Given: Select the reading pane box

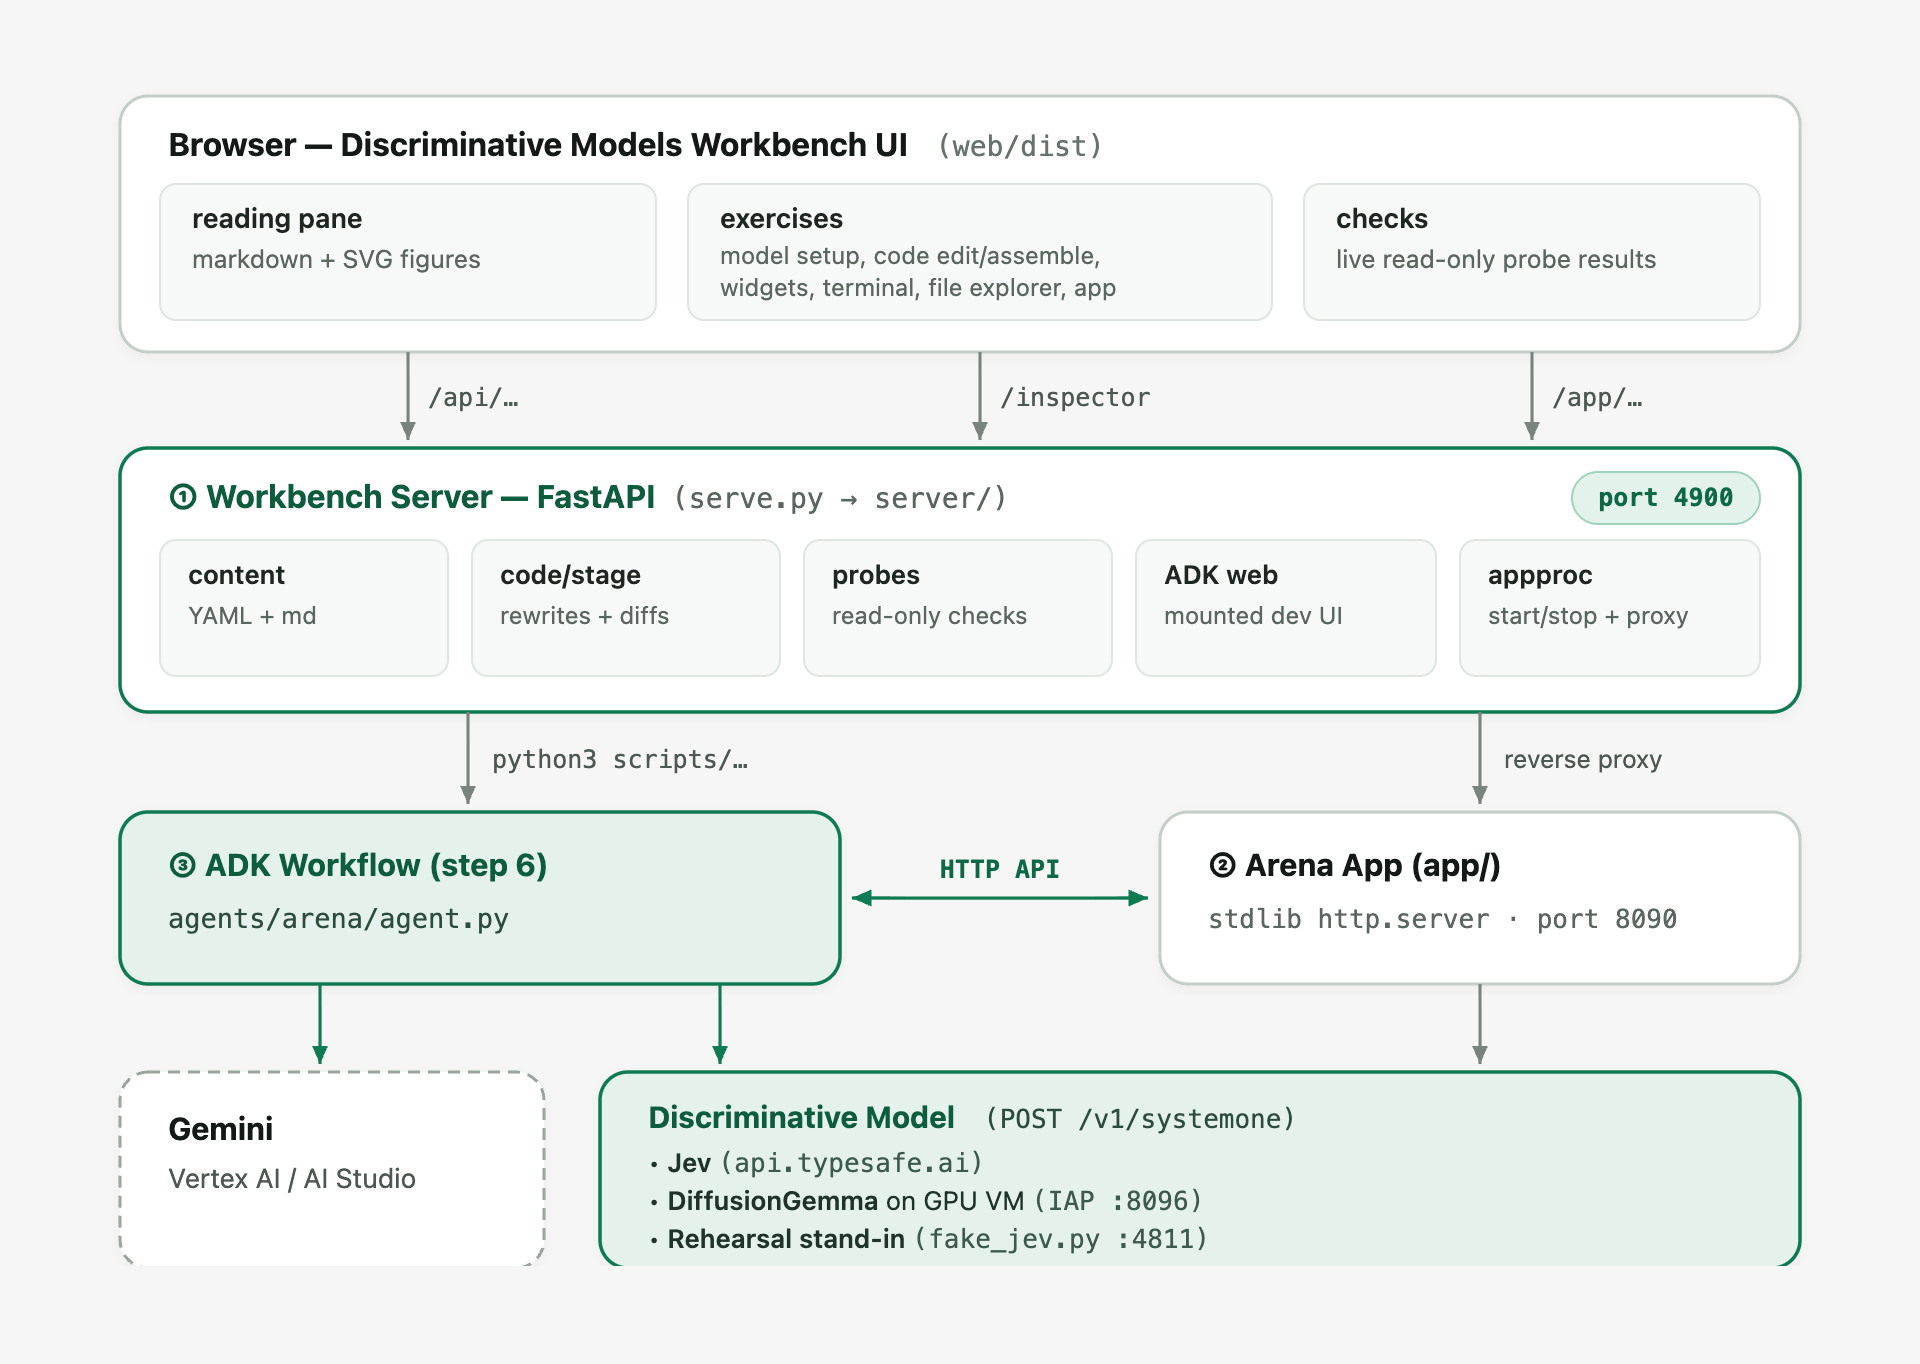Looking at the screenshot, I should point(408,252).
